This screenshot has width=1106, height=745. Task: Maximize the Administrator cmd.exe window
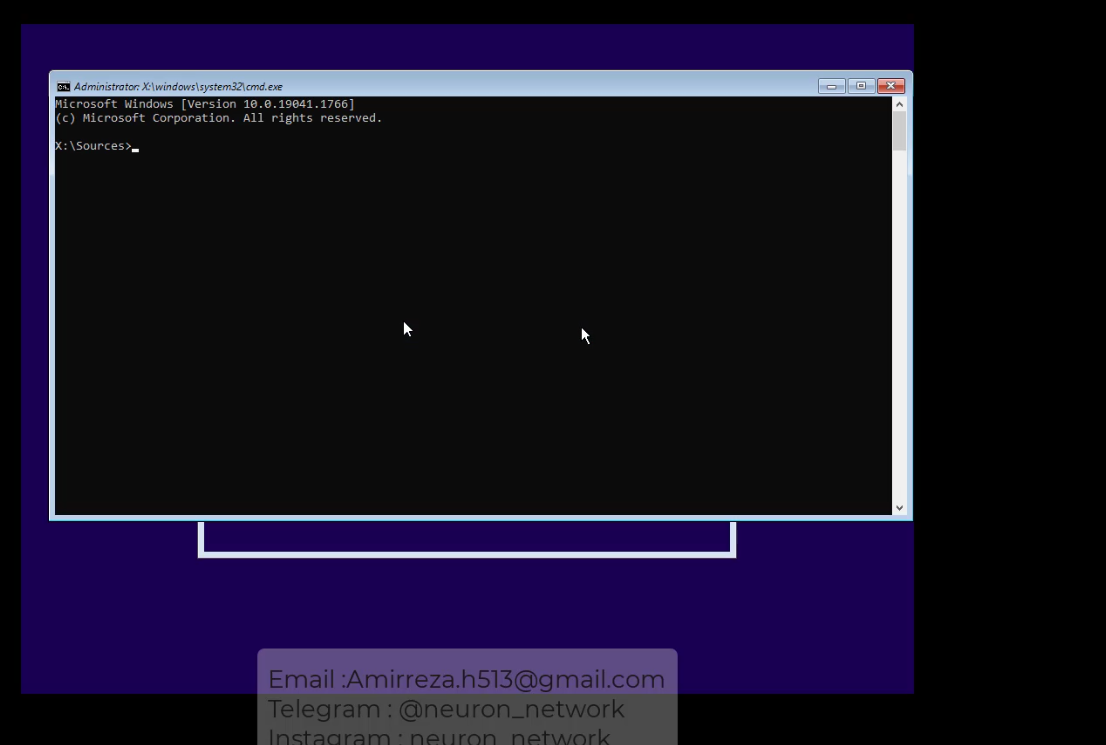(861, 86)
